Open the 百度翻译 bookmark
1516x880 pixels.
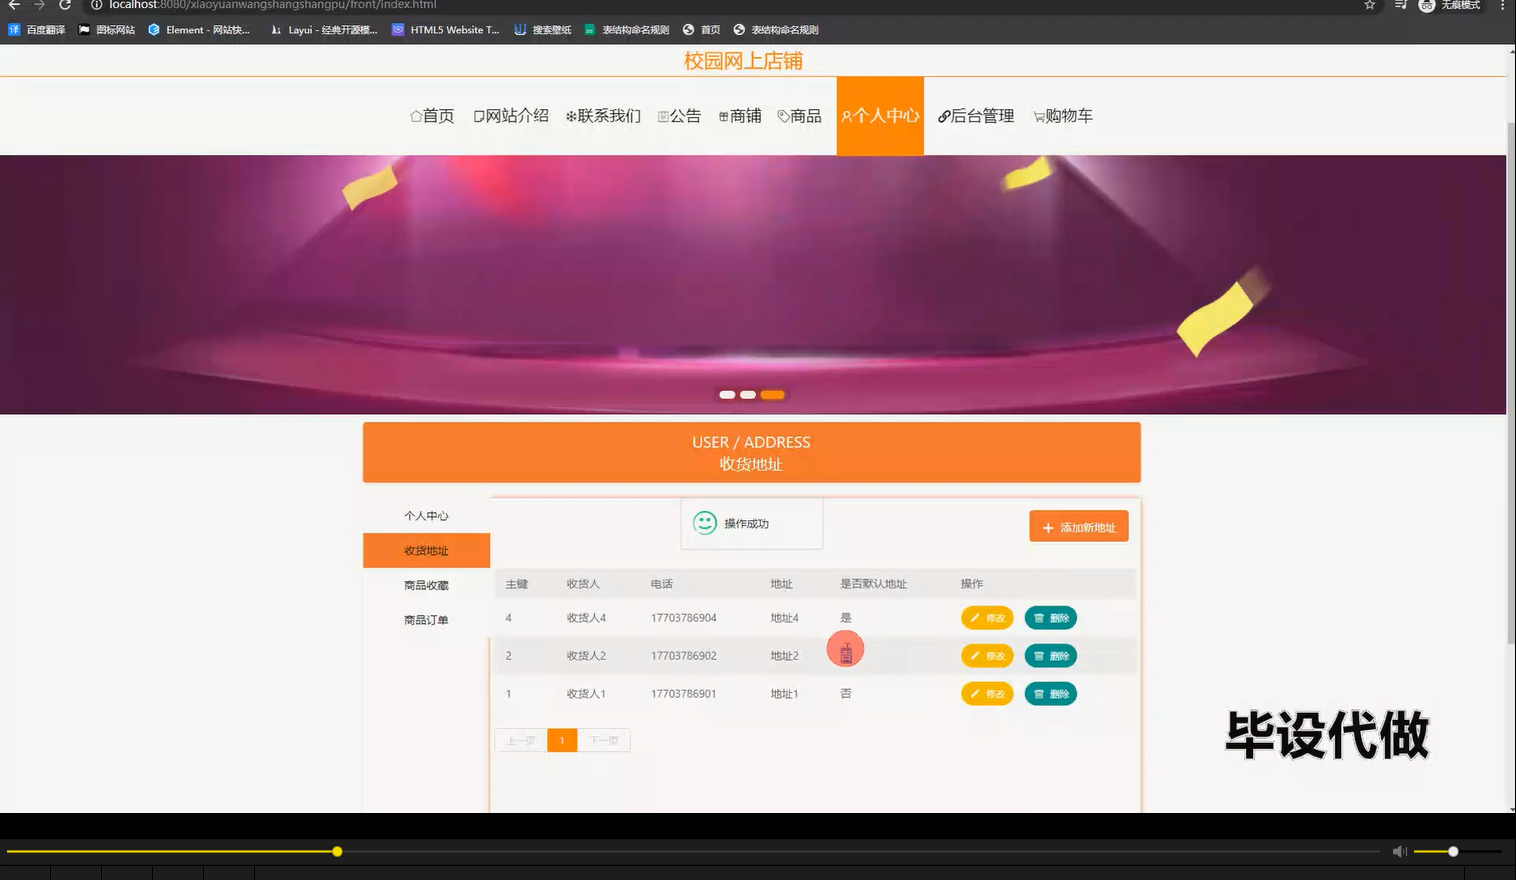tap(37, 29)
